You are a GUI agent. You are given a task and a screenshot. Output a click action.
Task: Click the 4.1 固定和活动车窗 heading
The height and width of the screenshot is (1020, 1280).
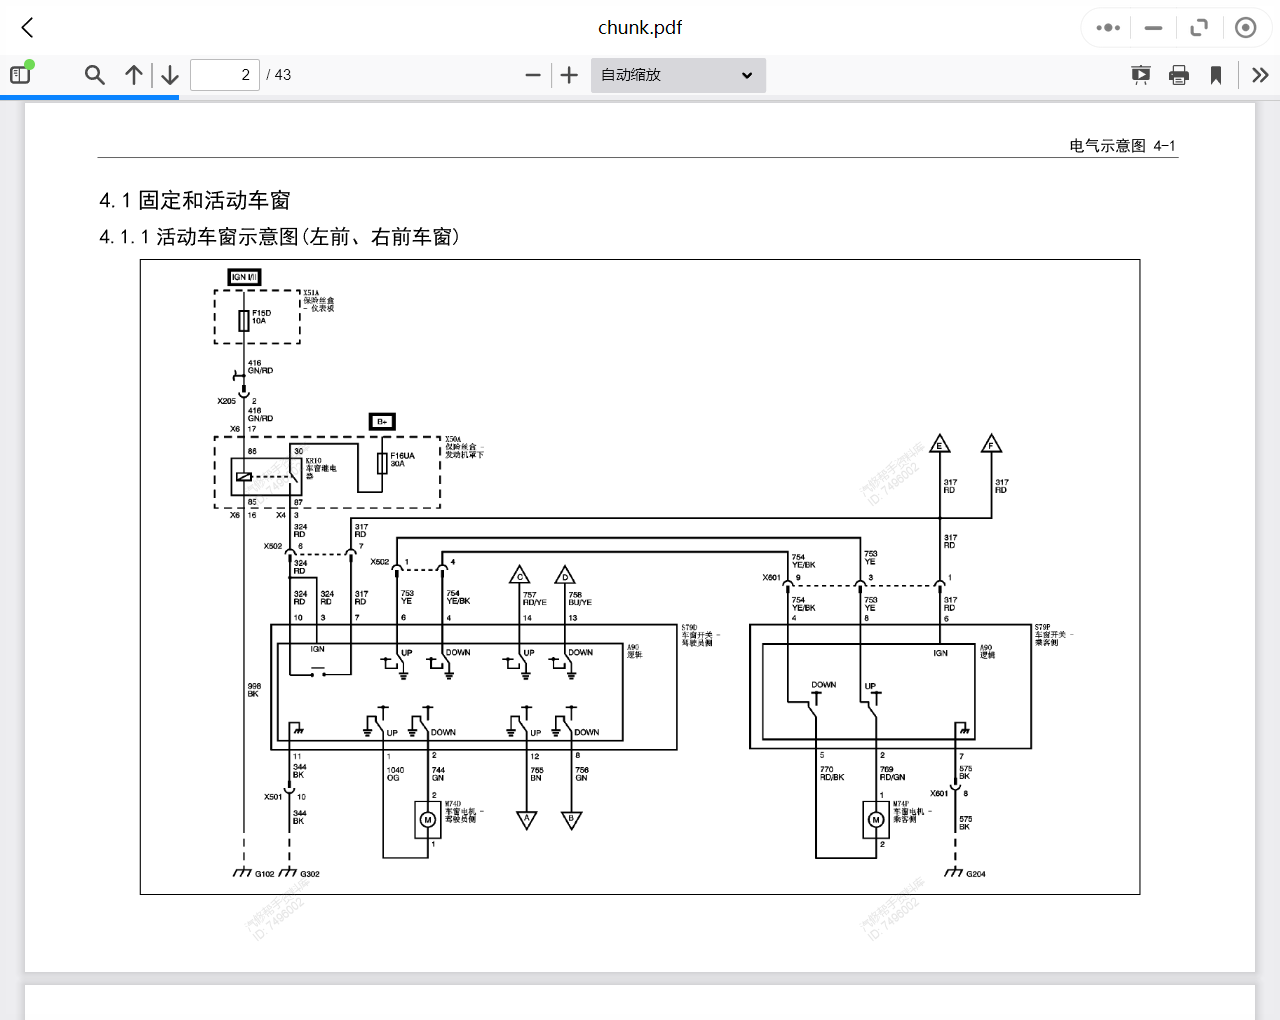[x=195, y=200]
